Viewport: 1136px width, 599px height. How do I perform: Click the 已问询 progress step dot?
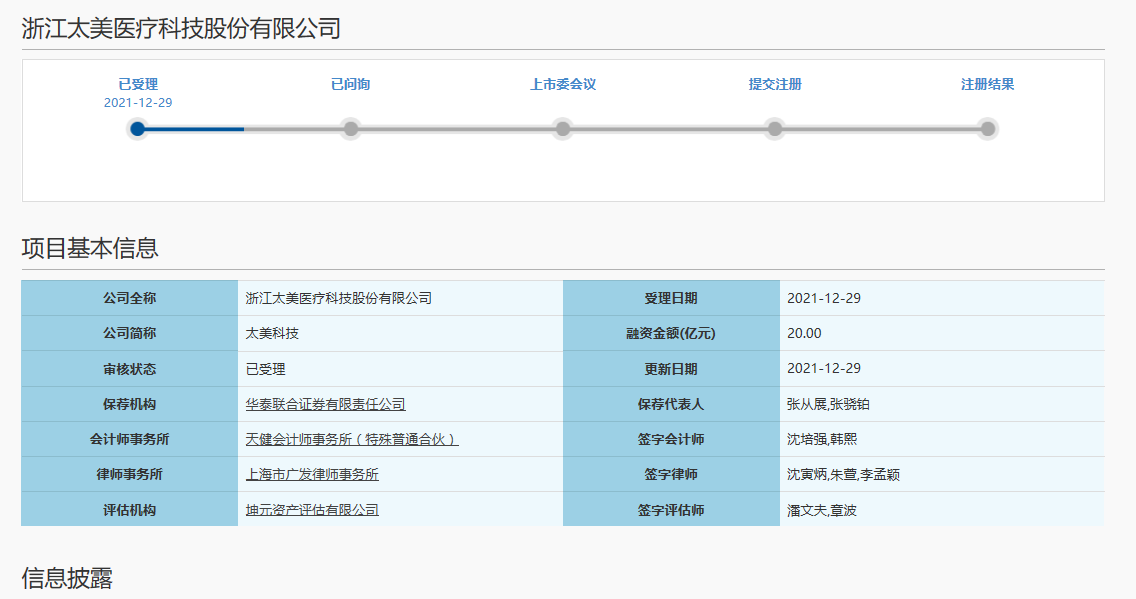pyautogui.click(x=351, y=129)
